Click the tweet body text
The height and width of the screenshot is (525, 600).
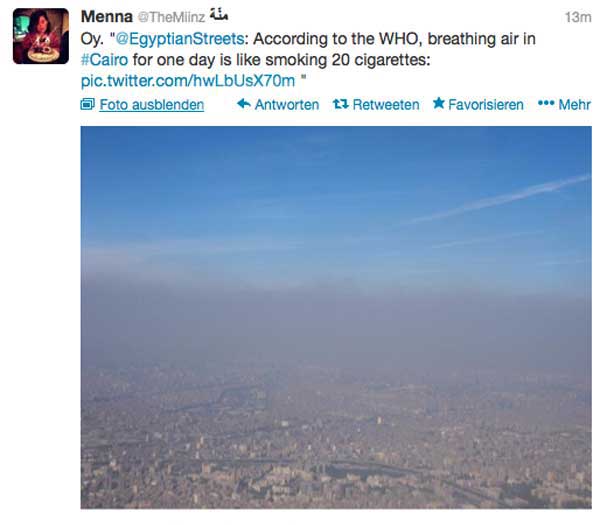[308, 60]
